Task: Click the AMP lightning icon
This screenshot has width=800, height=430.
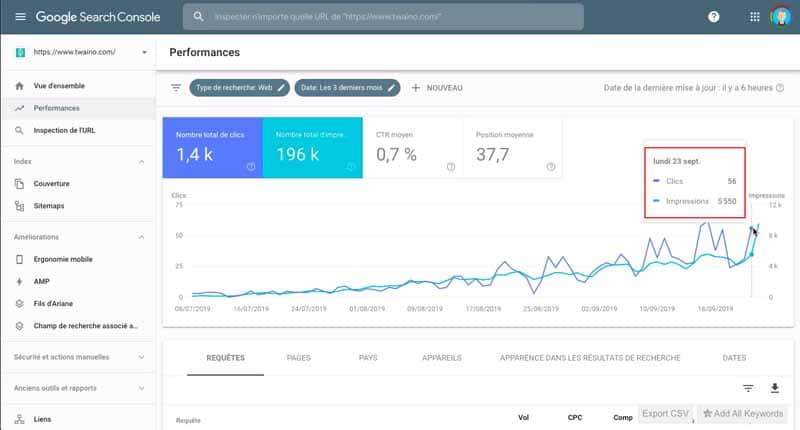Action: [19, 282]
